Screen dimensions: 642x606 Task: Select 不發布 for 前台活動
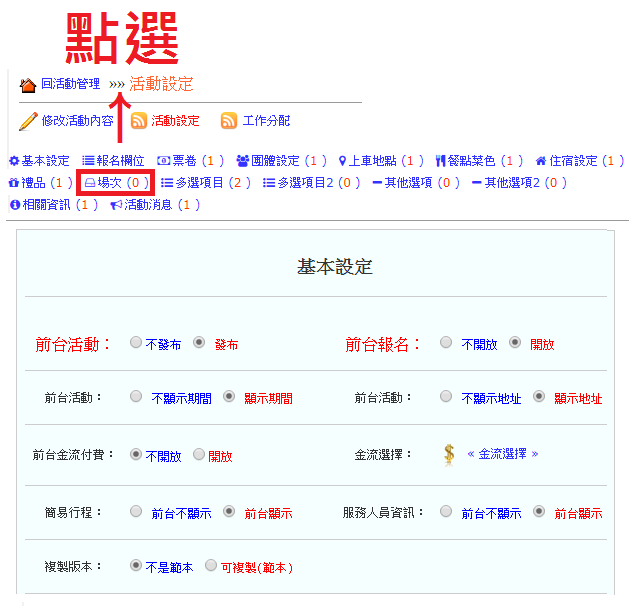[x=136, y=342]
